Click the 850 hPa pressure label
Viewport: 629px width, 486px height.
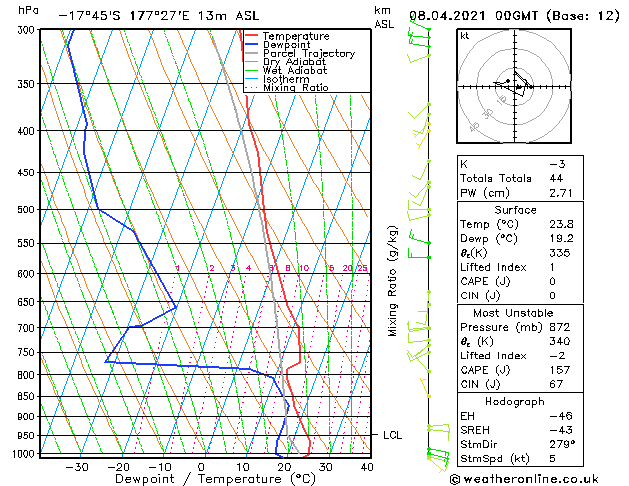pos(28,397)
